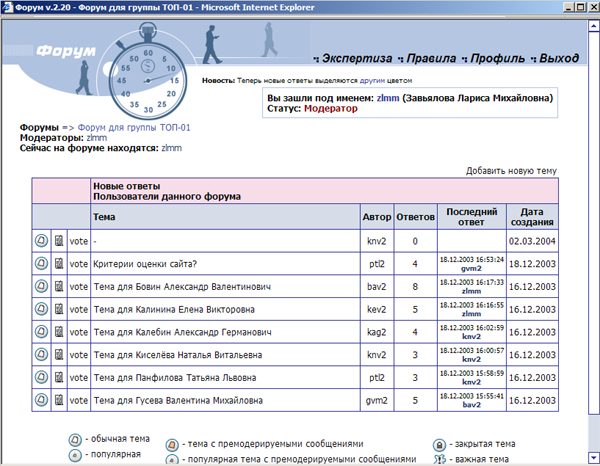600x466 pixels.
Task: Click topic icon in 'Тема для Гусева' row
Action: [41, 401]
